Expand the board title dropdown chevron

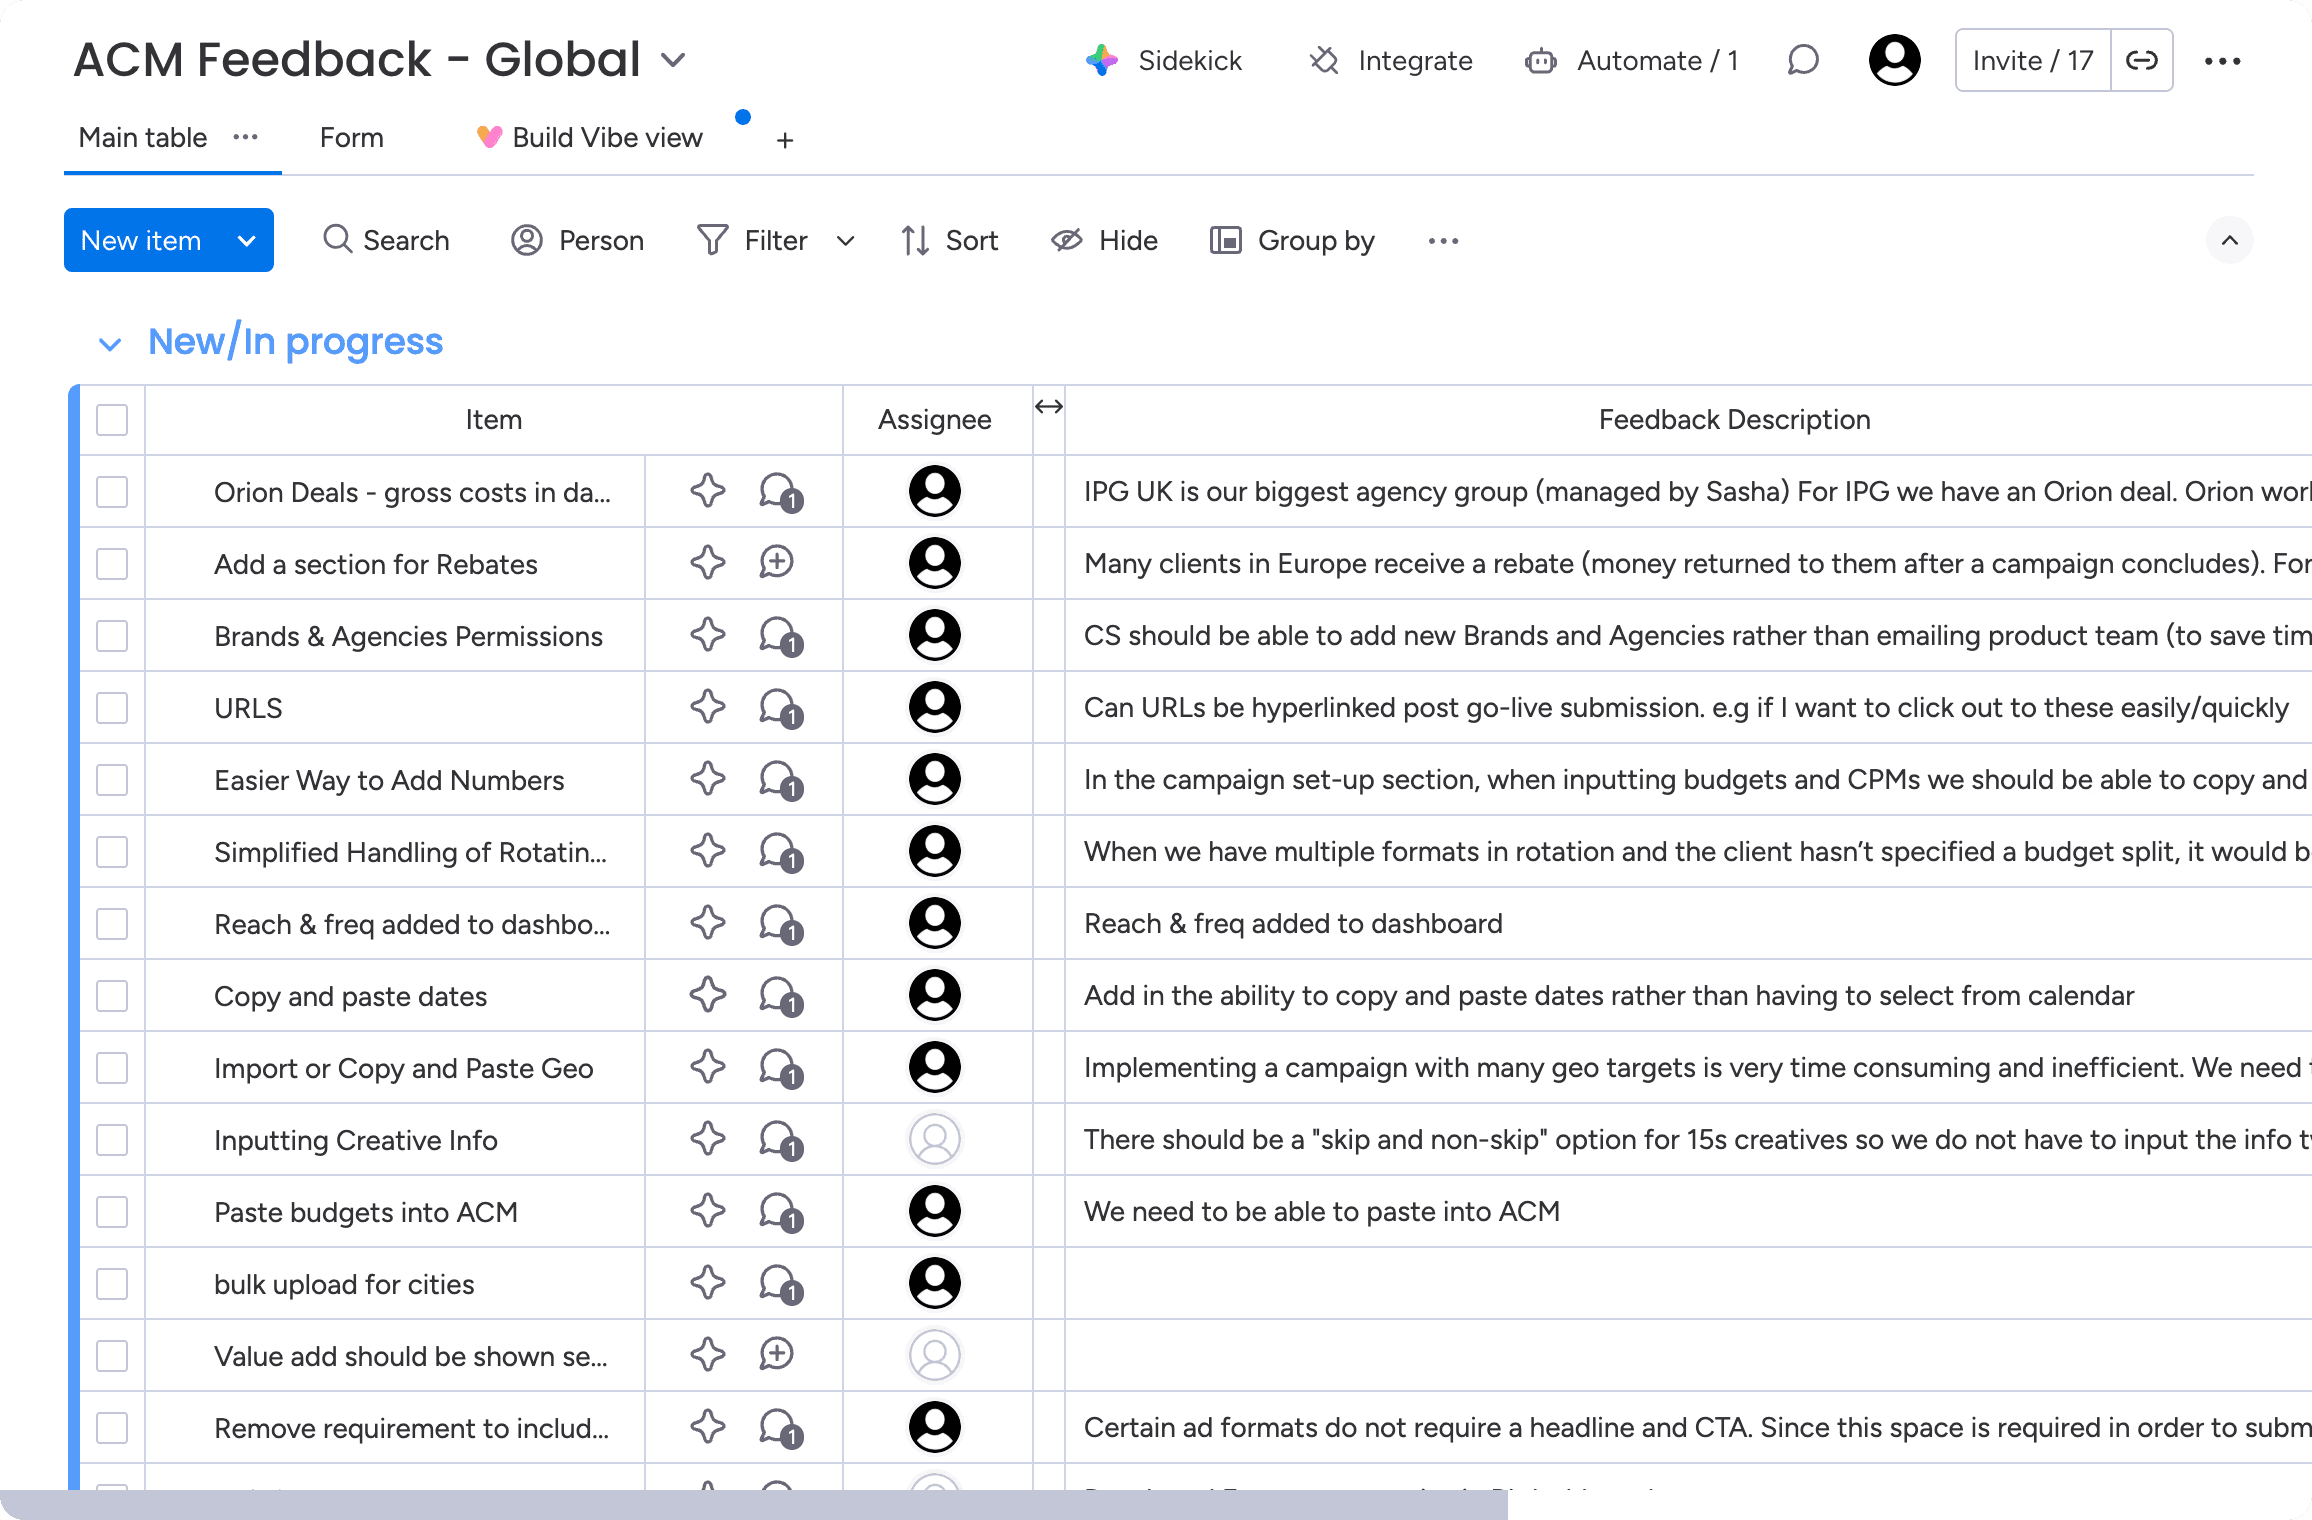pyautogui.click(x=674, y=61)
